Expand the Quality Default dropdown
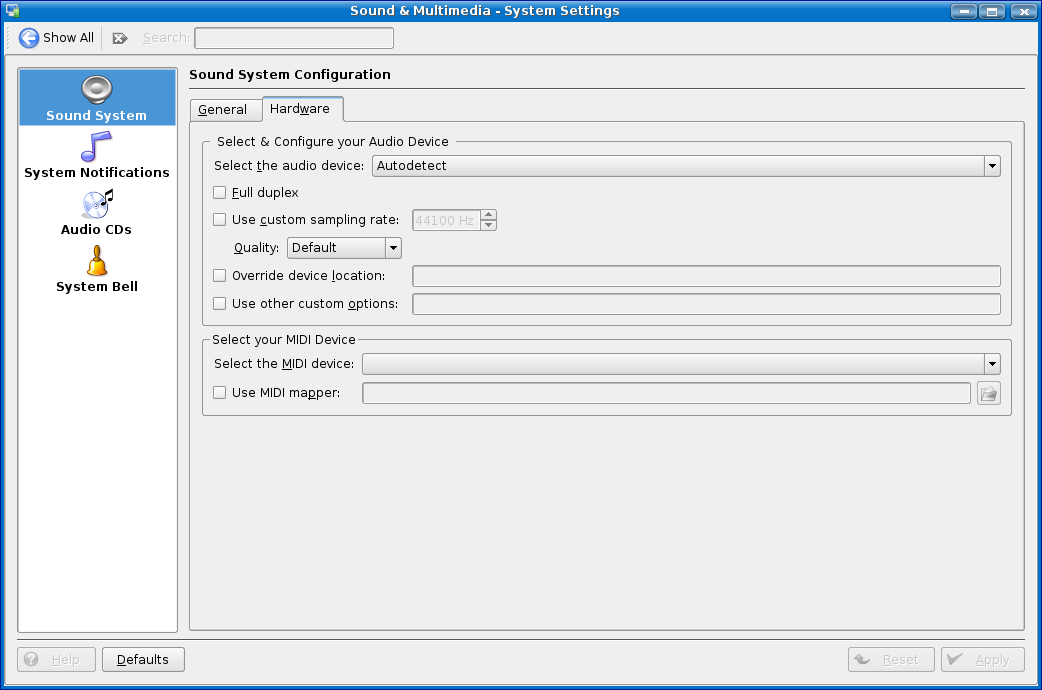Viewport: 1042px width, 690px height. click(343, 248)
